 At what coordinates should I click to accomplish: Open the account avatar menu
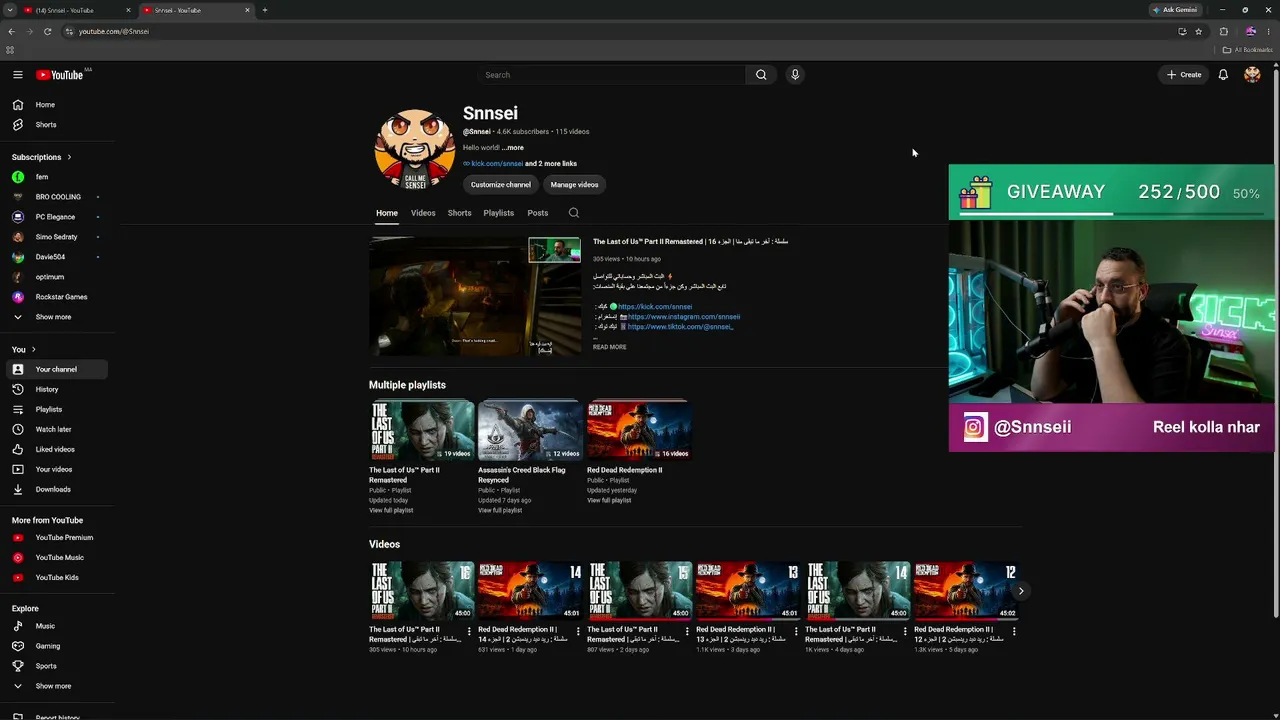(x=1252, y=75)
